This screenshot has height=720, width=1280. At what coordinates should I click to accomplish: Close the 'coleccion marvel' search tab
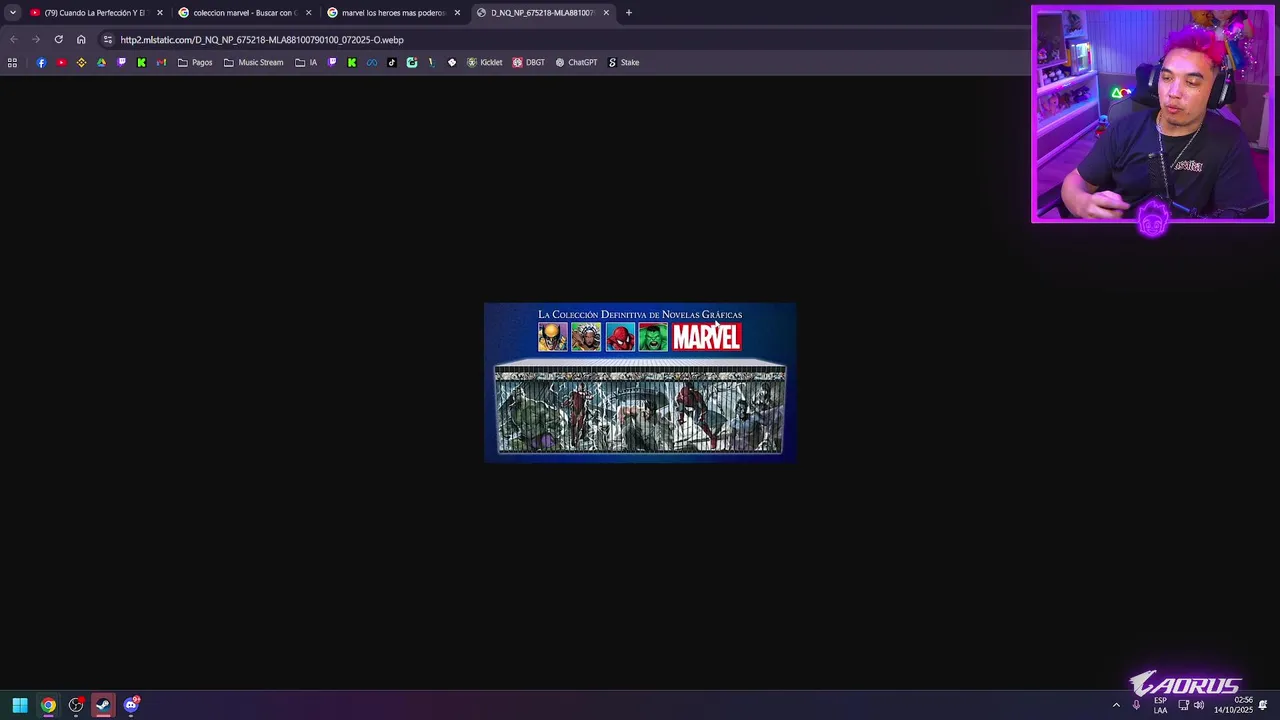tap(308, 13)
